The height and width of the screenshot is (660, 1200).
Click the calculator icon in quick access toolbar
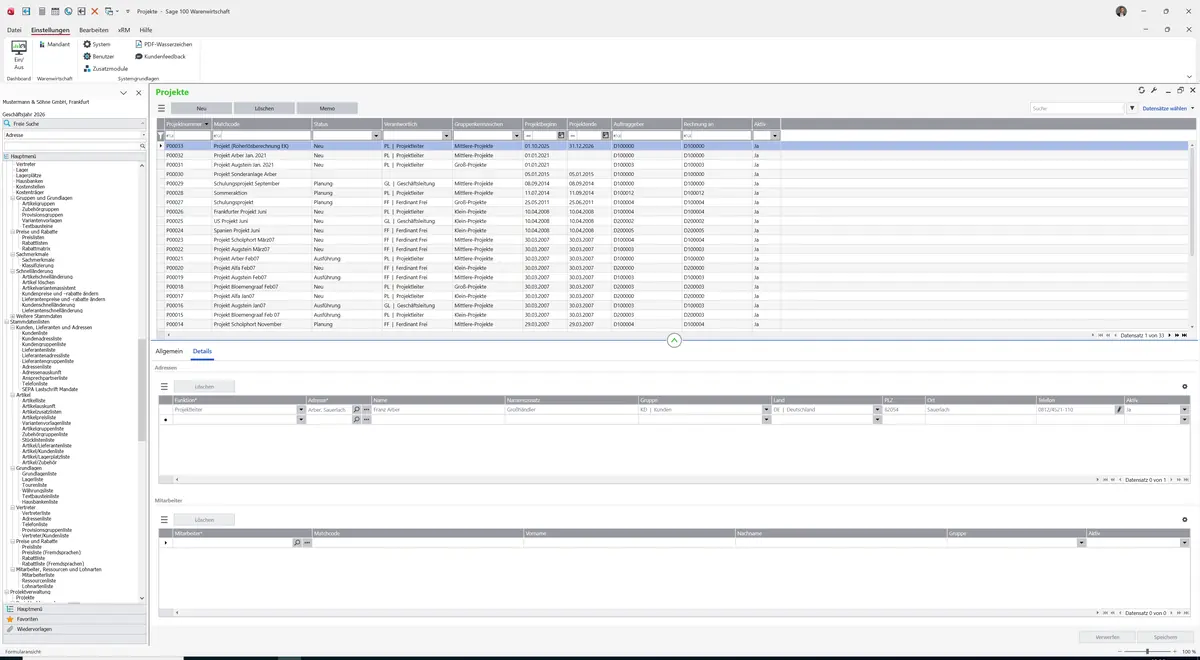[x=41, y=11]
